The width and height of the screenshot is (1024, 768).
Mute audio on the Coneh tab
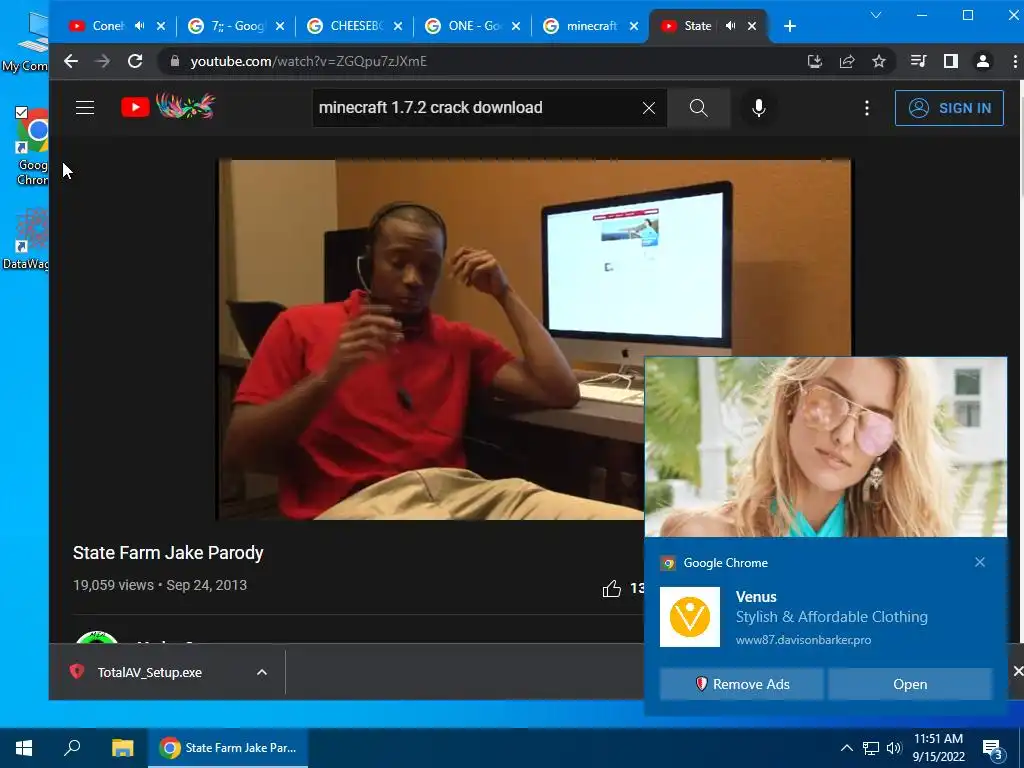pyautogui.click(x=140, y=26)
